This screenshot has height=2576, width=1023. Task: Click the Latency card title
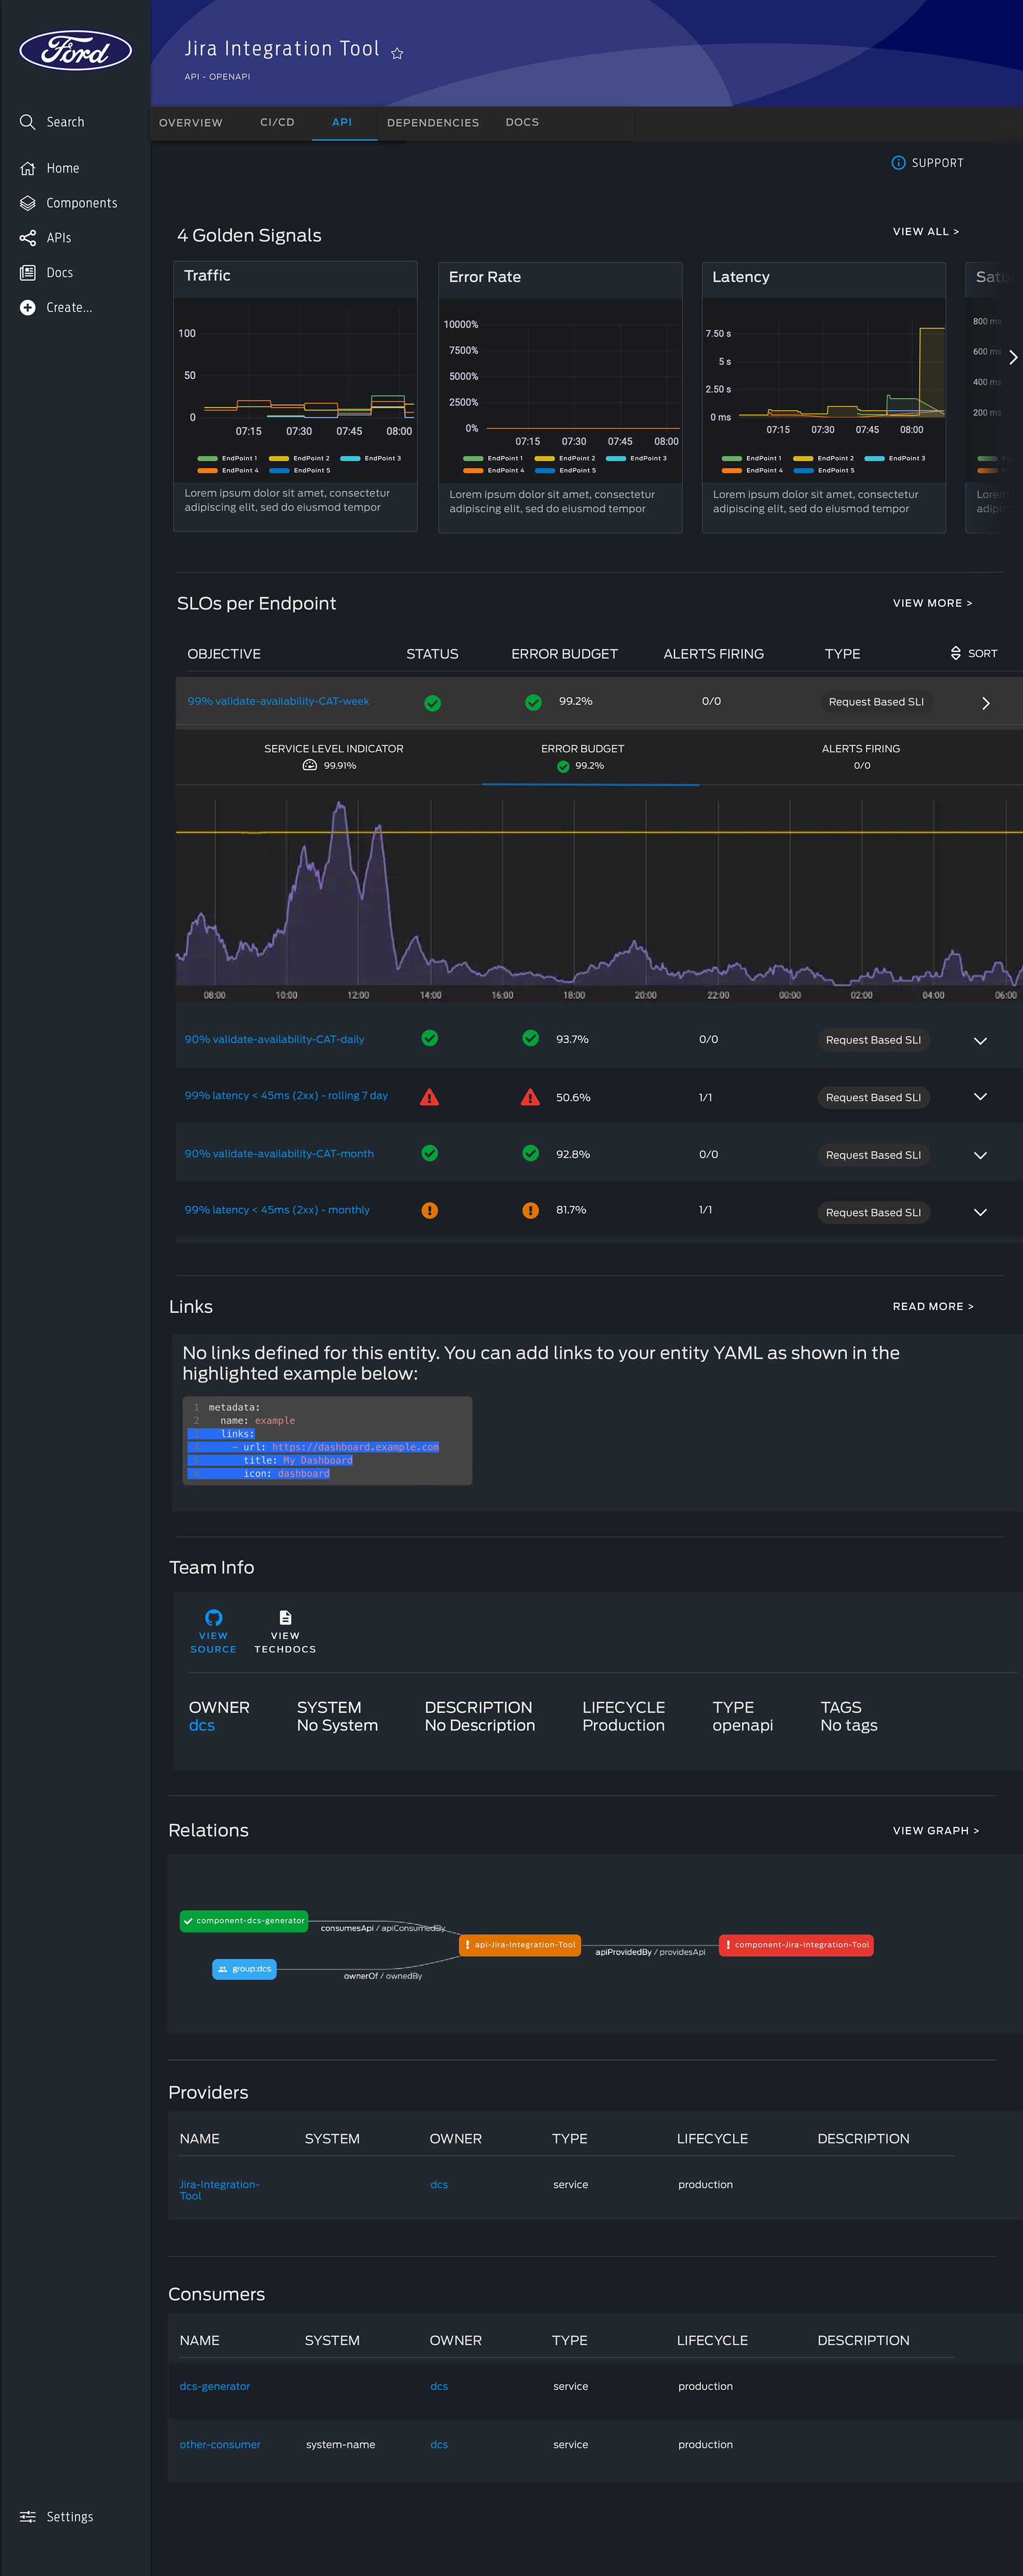pyautogui.click(x=741, y=277)
